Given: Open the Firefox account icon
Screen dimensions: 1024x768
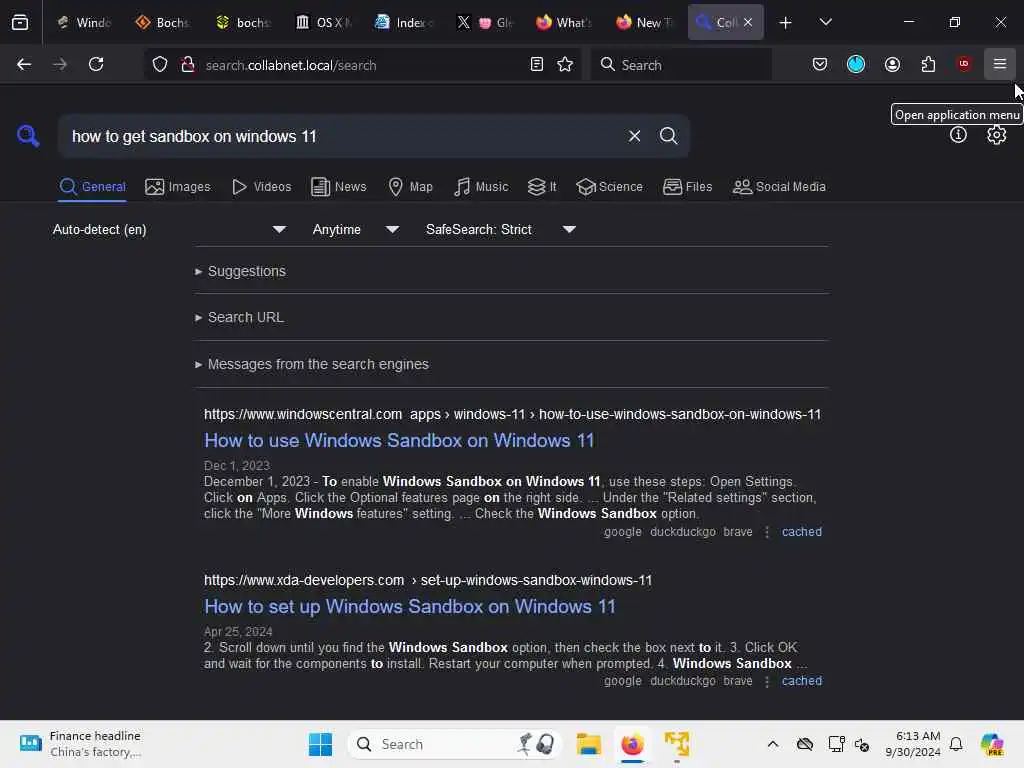Looking at the screenshot, I should 892,64.
